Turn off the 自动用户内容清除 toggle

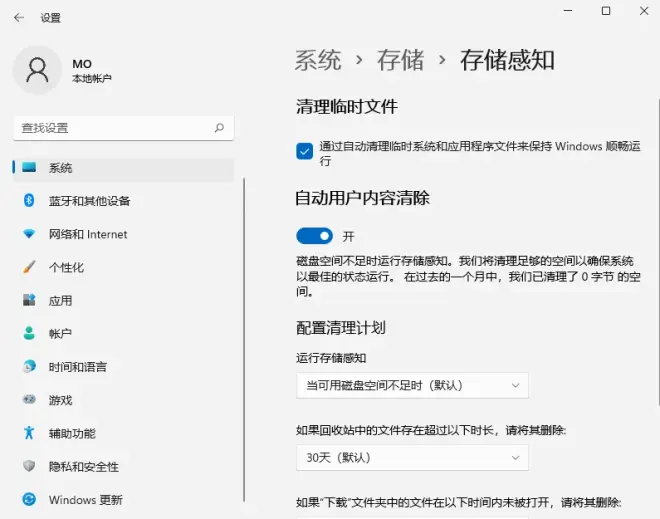tap(314, 236)
